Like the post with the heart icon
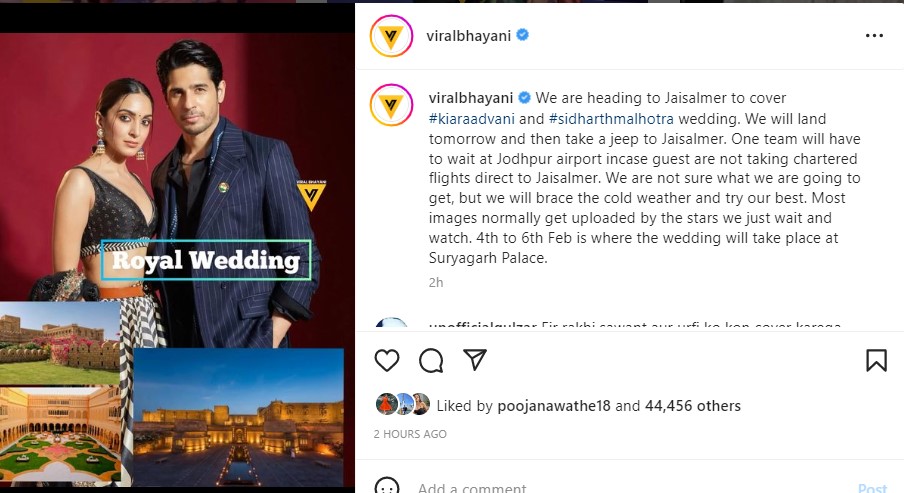 387,360
